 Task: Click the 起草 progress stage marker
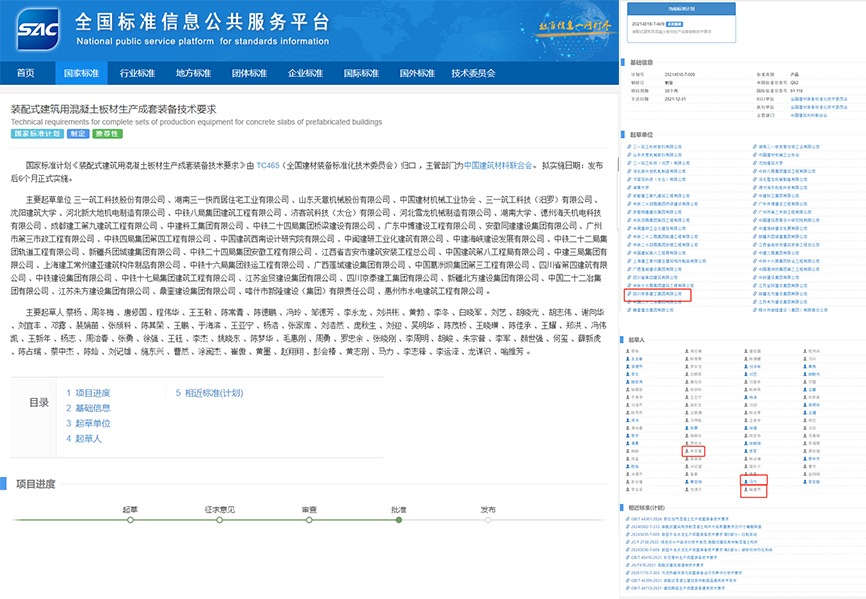point(129,519)
